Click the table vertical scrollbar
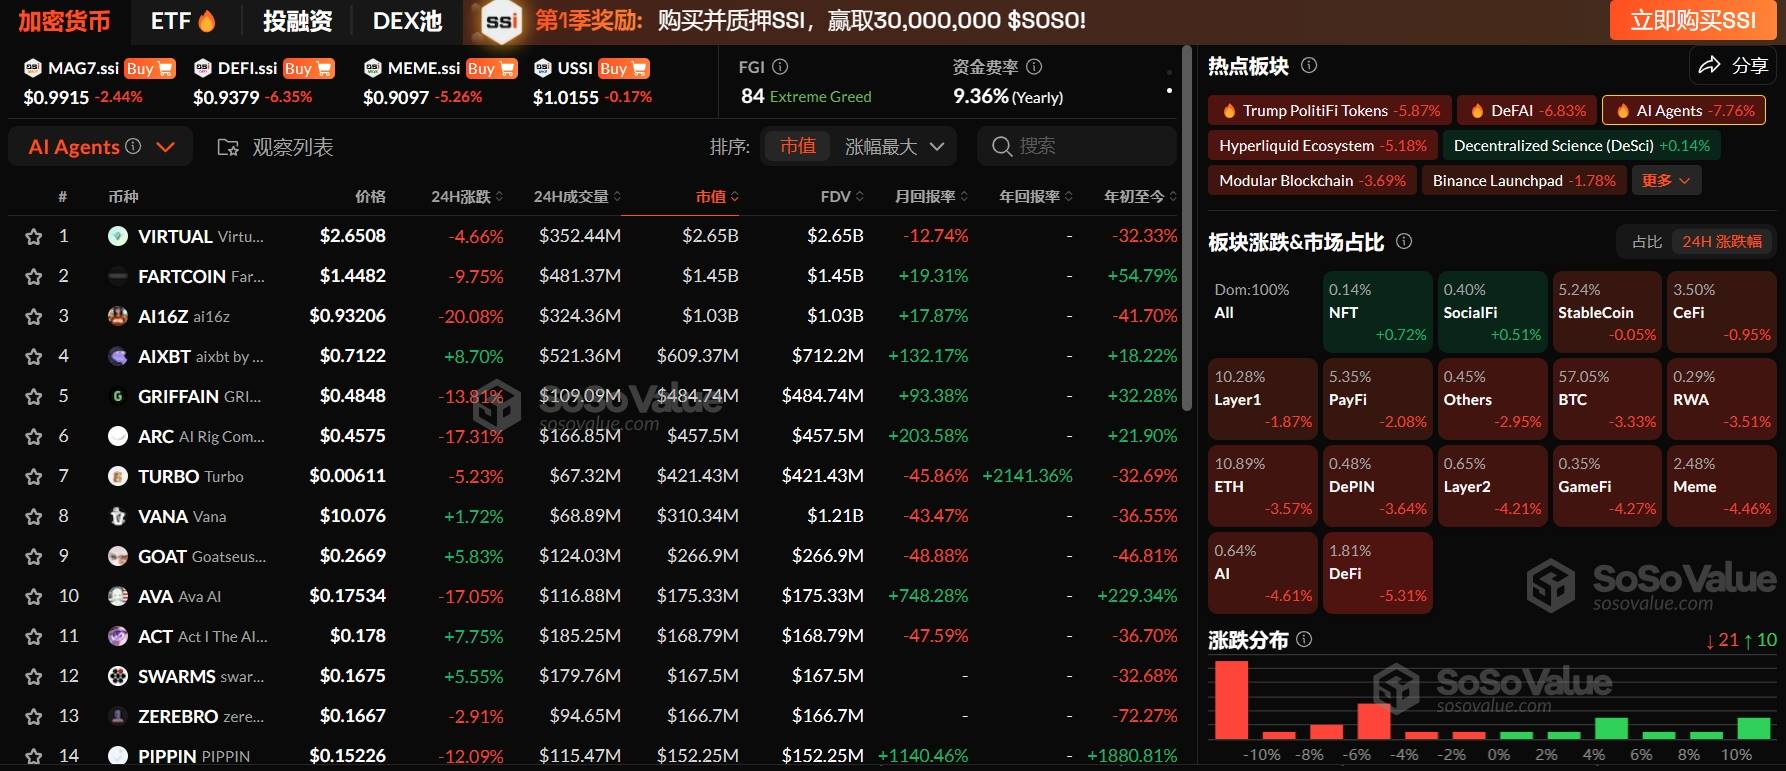Image resolution: width=1786 pixels, height=771 pixels. tap(1187, 228)
